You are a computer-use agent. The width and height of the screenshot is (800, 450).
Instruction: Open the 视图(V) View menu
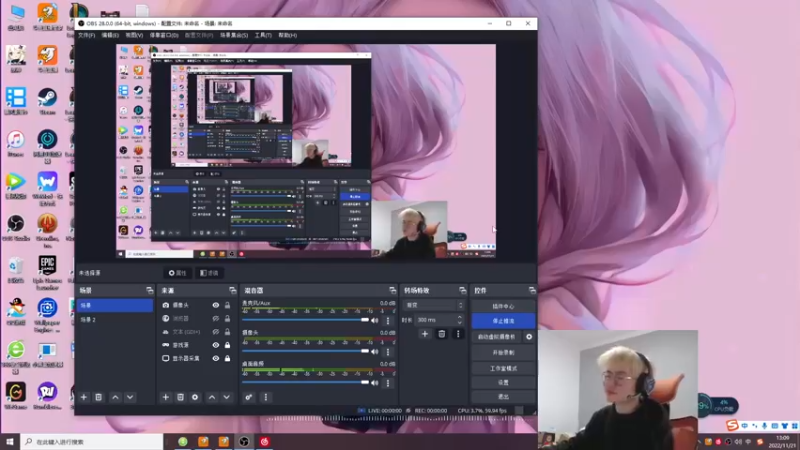click(134, 35)
